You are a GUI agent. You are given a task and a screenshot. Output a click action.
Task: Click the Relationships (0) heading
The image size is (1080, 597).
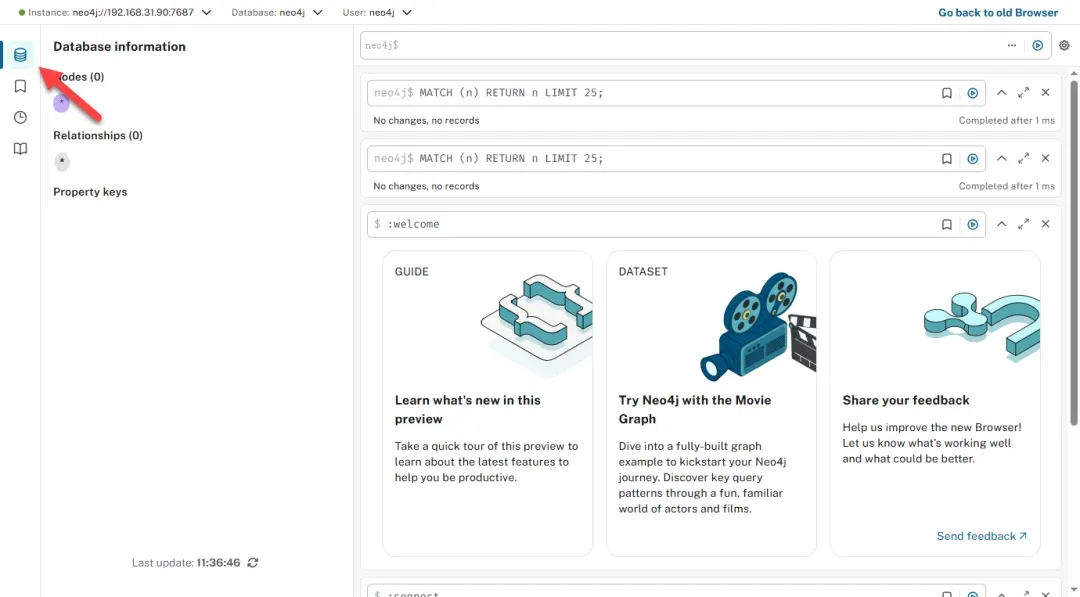98,136
